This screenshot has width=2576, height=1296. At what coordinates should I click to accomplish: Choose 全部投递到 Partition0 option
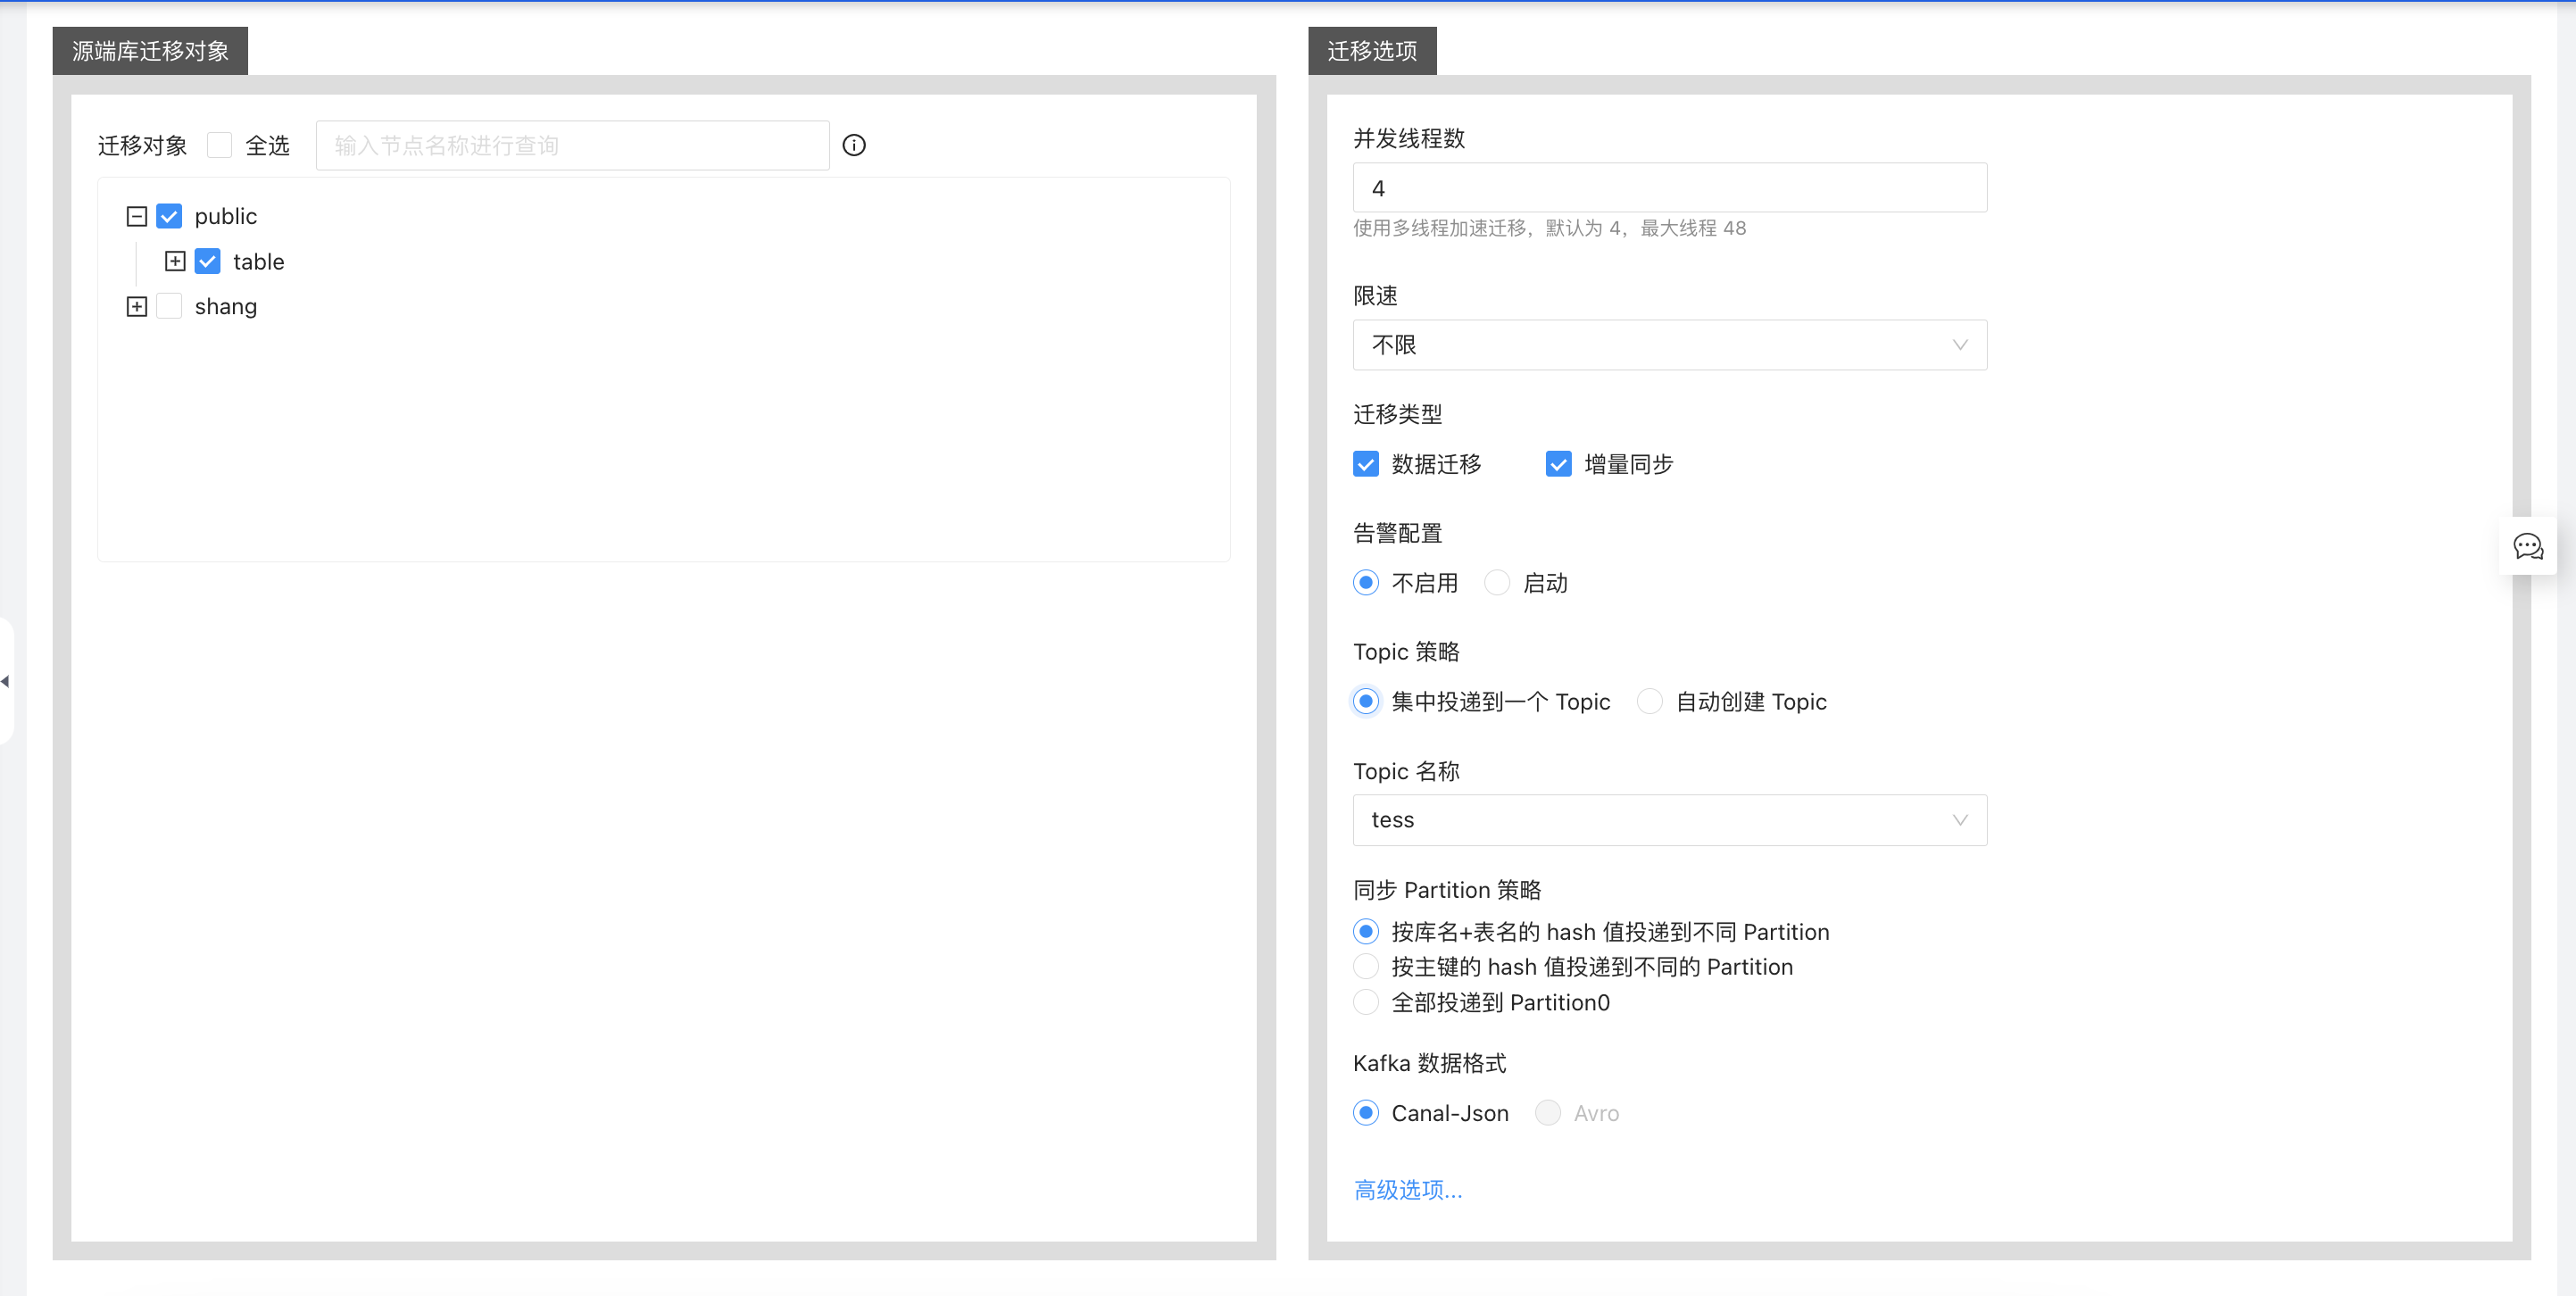pyautogui.click(x=1365, y=1002)
